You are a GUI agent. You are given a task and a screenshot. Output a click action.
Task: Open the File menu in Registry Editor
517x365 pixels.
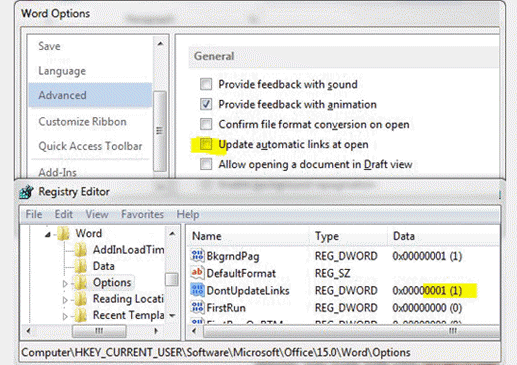point(34,214)
